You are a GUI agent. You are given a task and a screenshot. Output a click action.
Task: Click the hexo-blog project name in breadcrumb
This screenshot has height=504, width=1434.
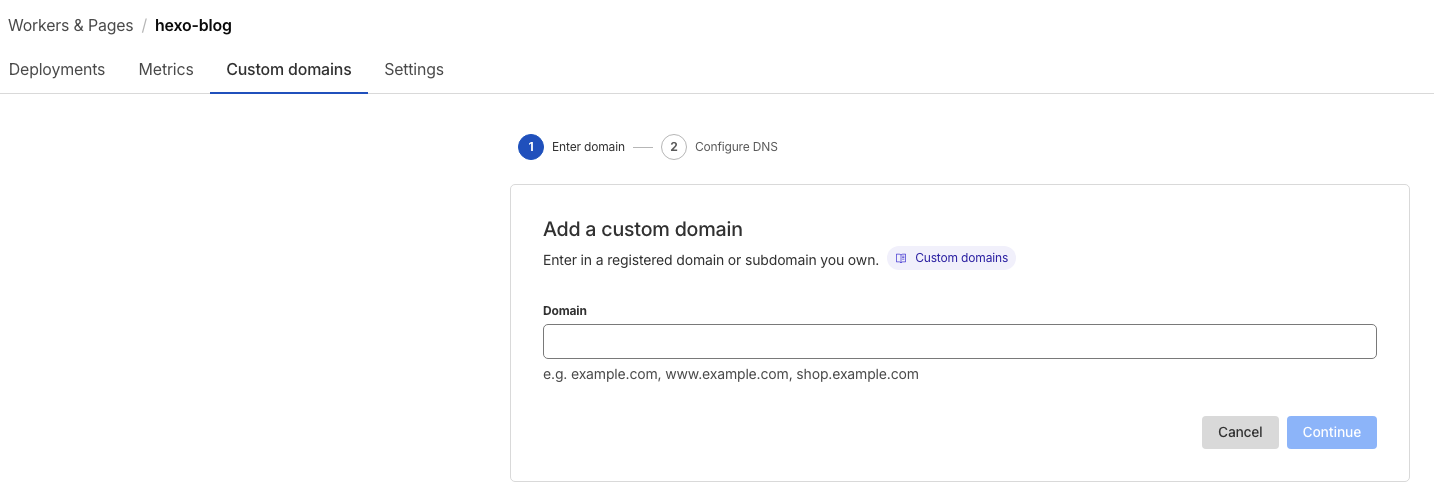coord(193,25)
